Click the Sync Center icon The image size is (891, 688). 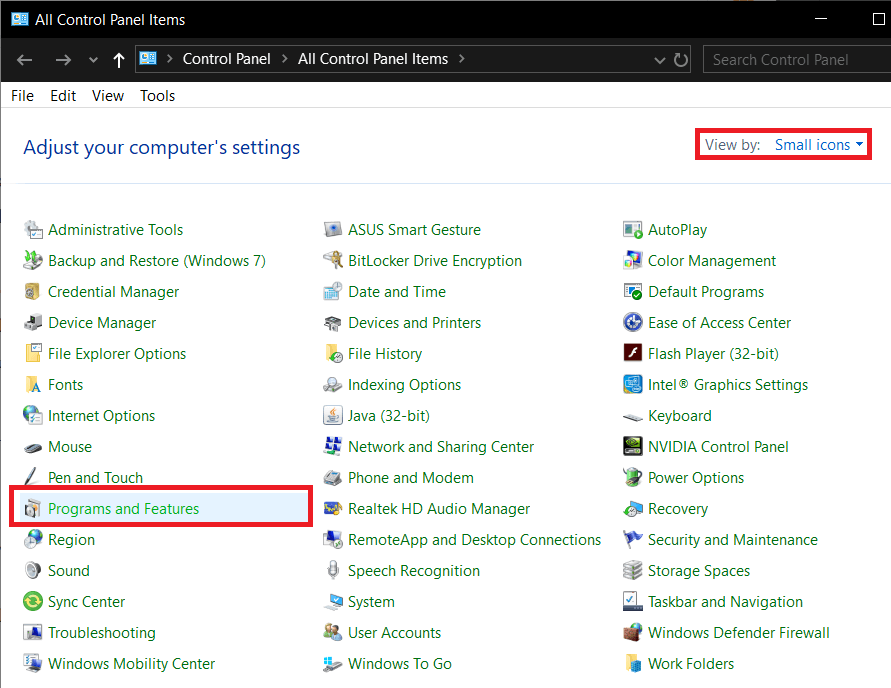click(x=33, y=602)
